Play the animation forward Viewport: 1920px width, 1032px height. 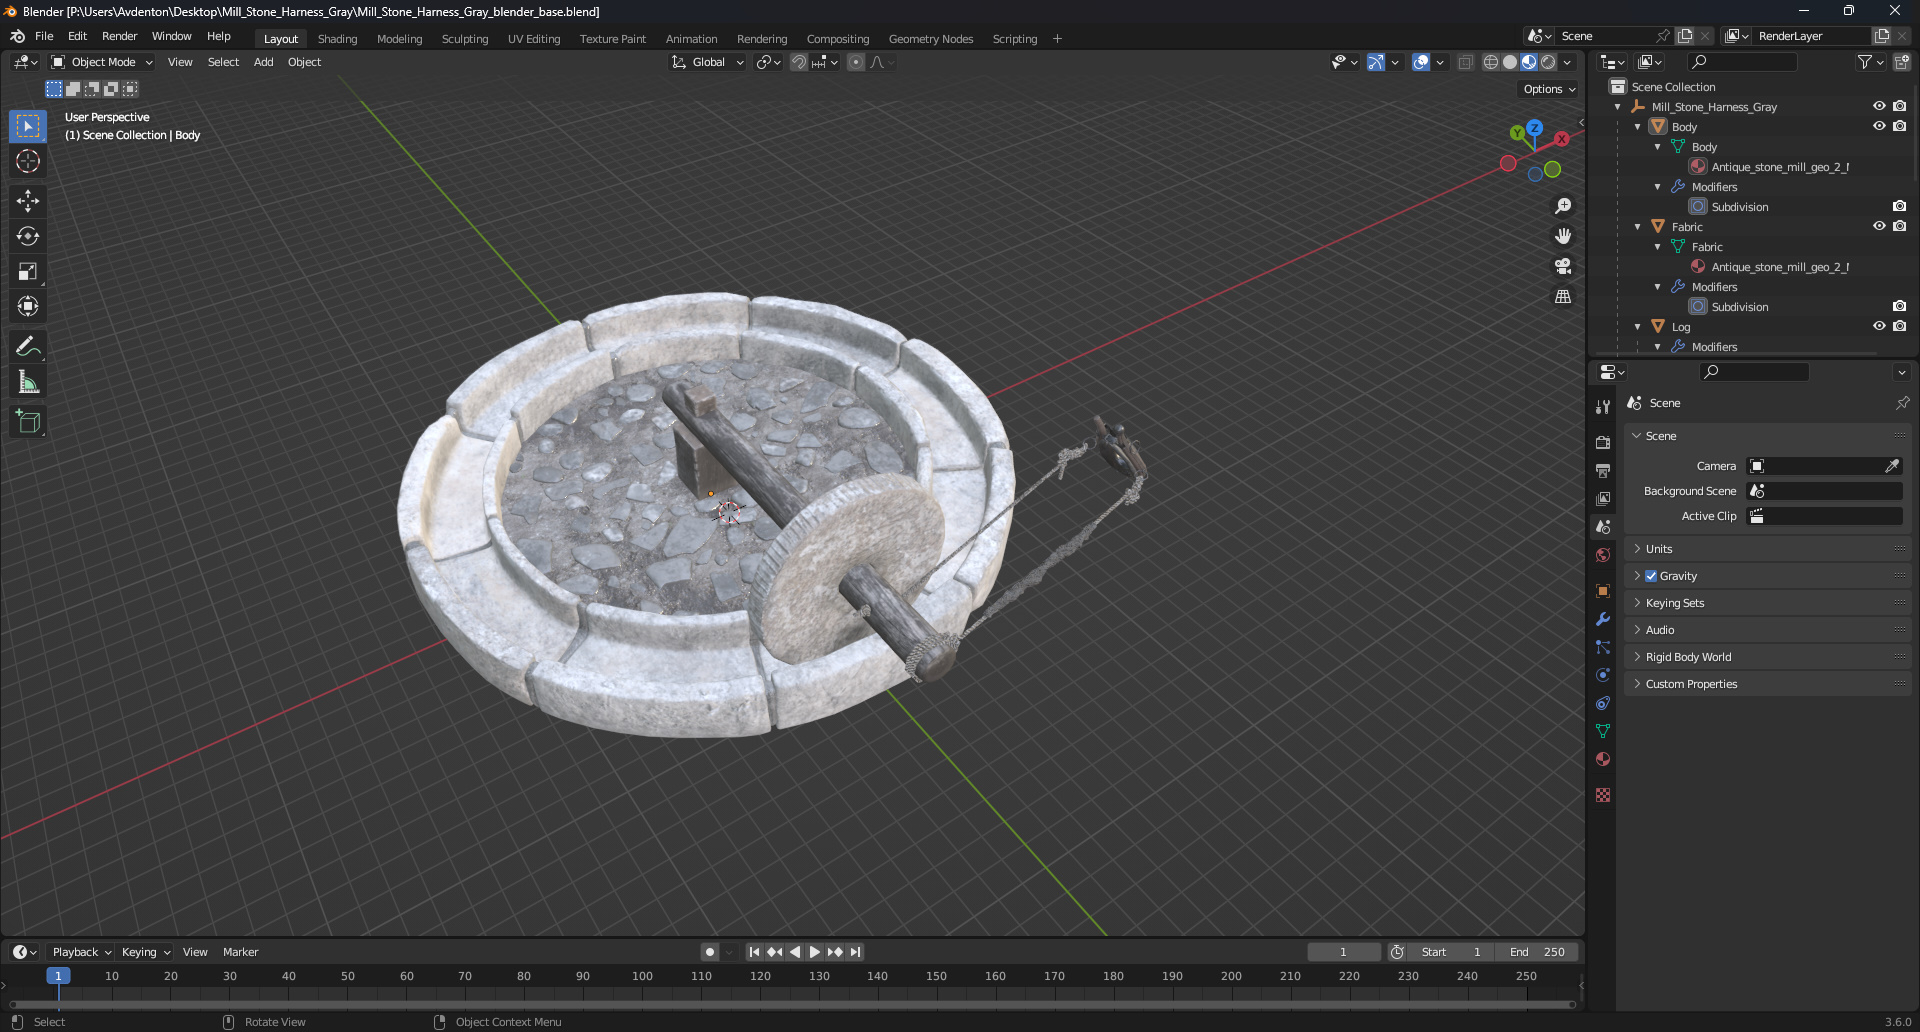(x=815, y=952)
